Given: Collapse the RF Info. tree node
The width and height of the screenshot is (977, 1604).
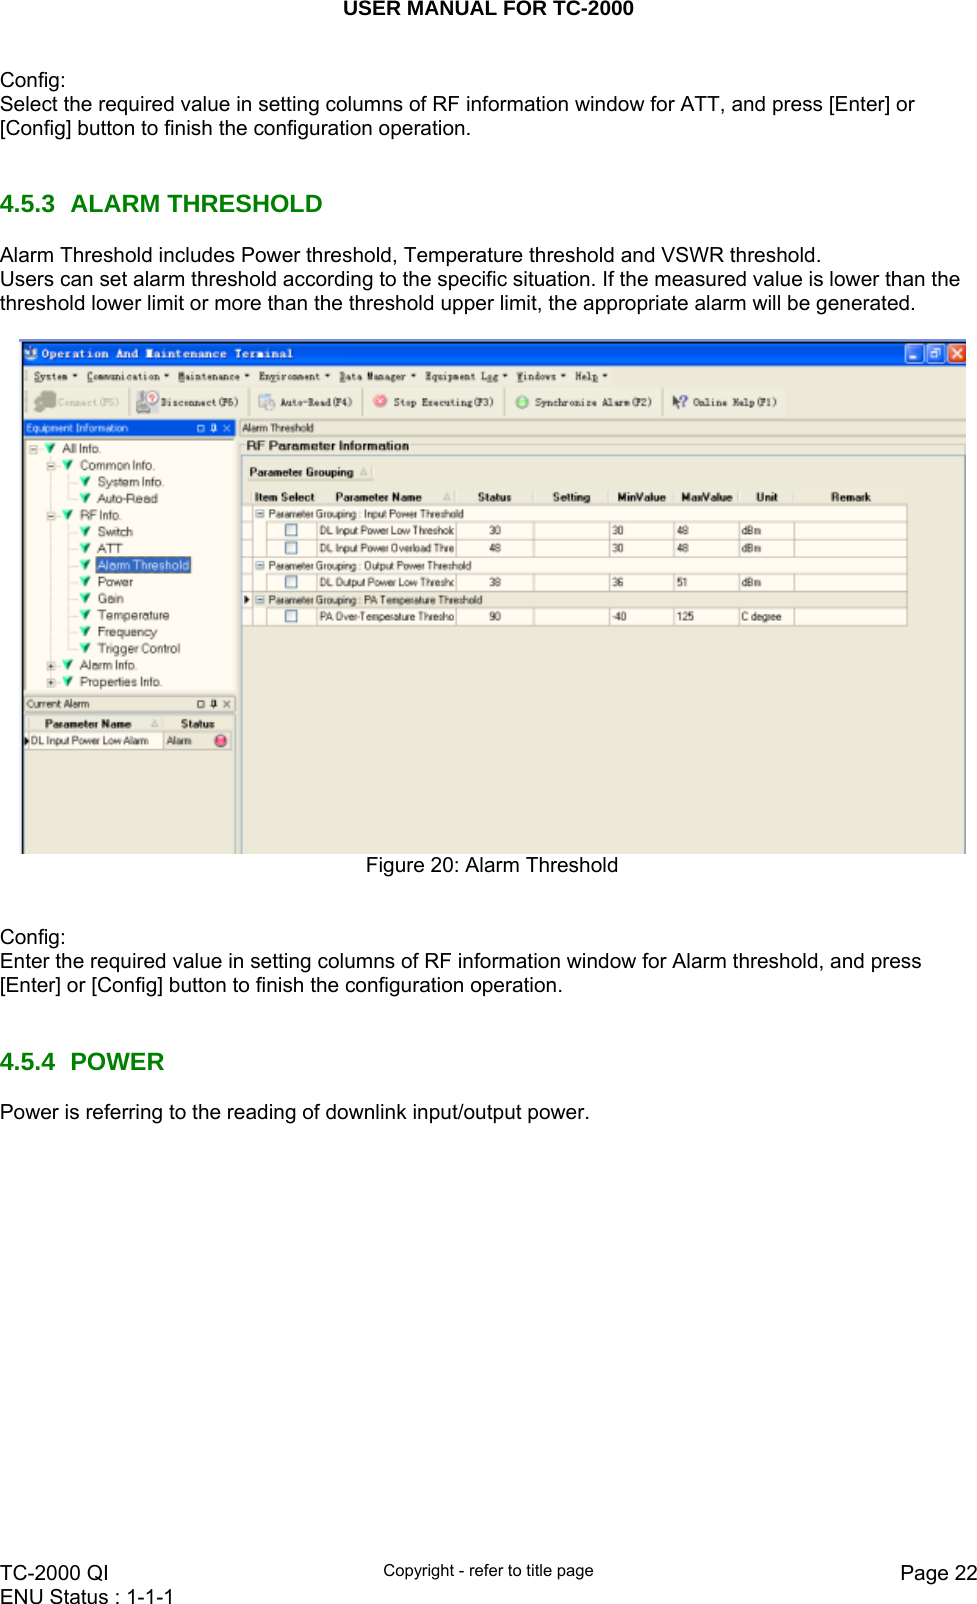Looking at the screenshot, I should point(51,515).
